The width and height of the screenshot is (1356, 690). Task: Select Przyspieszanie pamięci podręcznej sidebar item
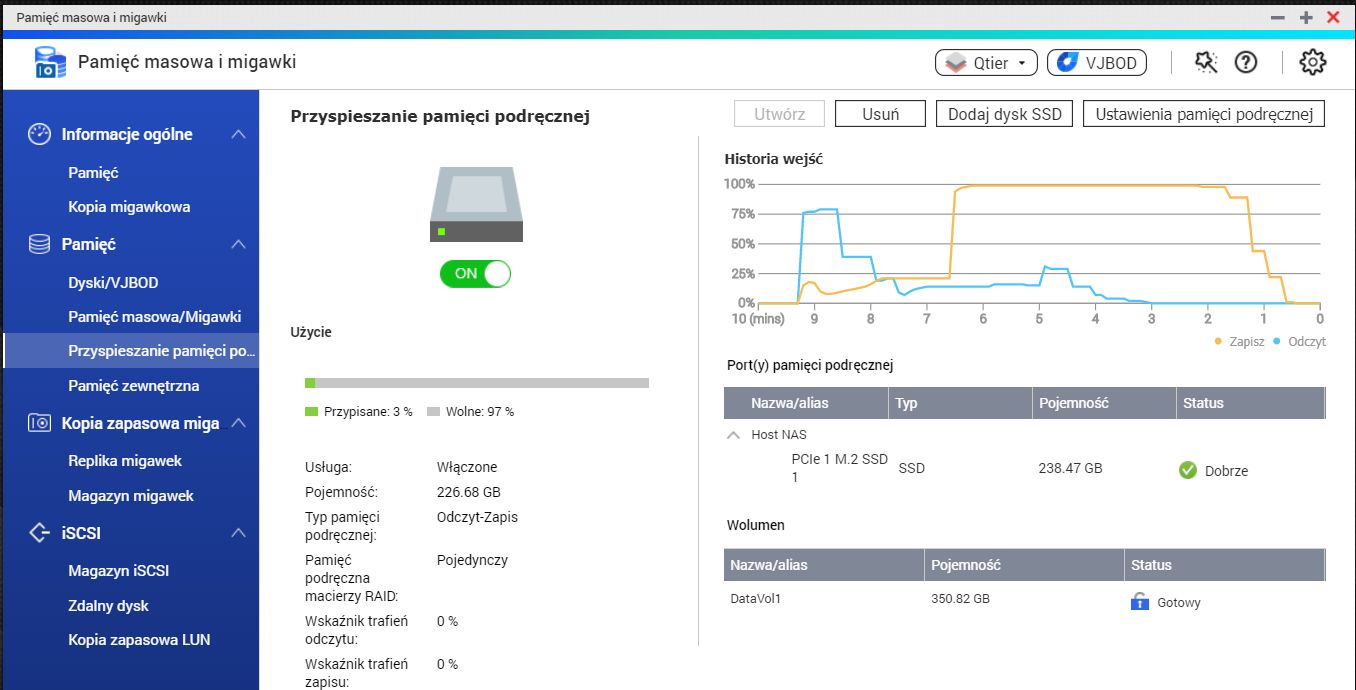pos(130,351)
